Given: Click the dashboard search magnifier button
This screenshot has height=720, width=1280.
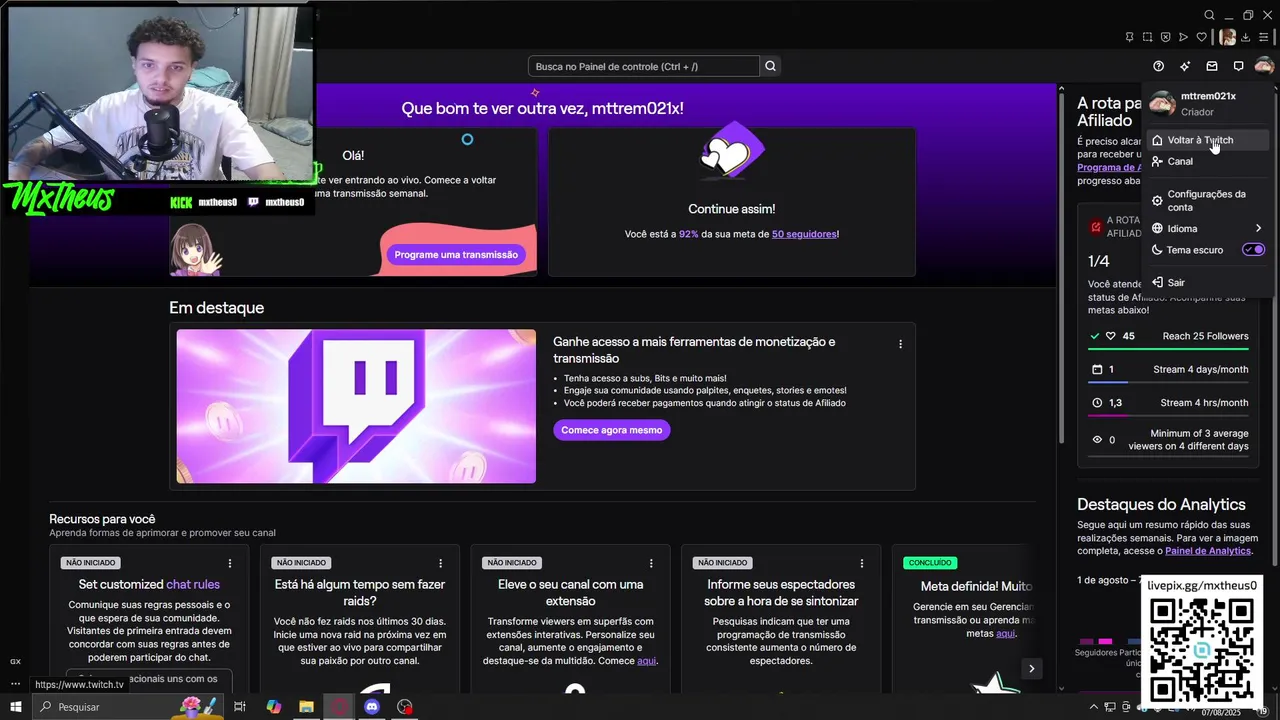Looking at the screenshot, I should tap(770, 66).
